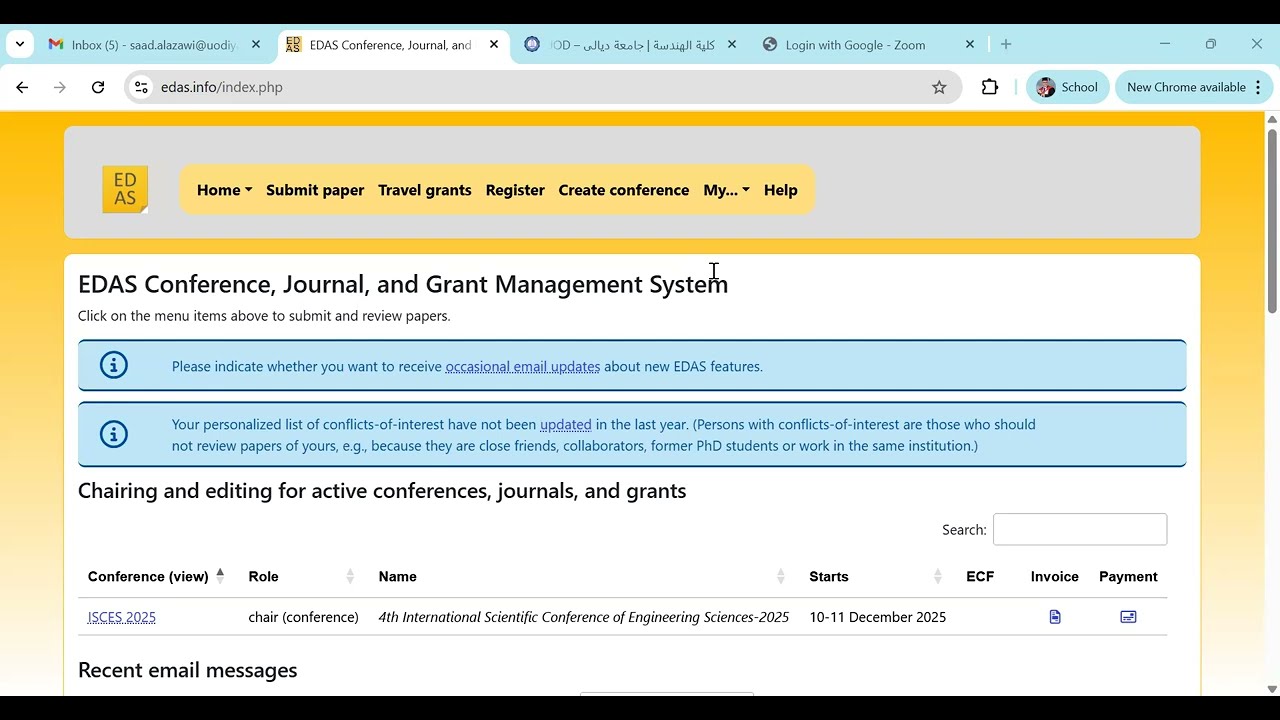
Task: Open the ISCES 2025 conference link
Action: [122, 617]
